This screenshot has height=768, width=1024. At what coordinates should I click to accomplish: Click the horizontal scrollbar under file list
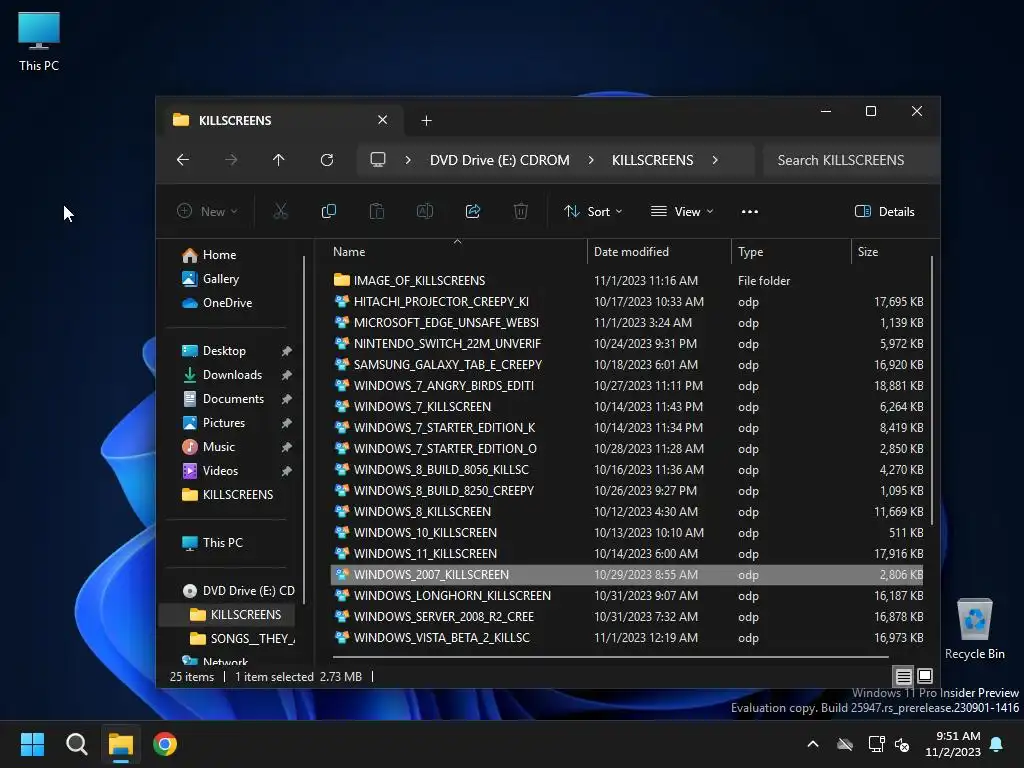pos(611,656)
